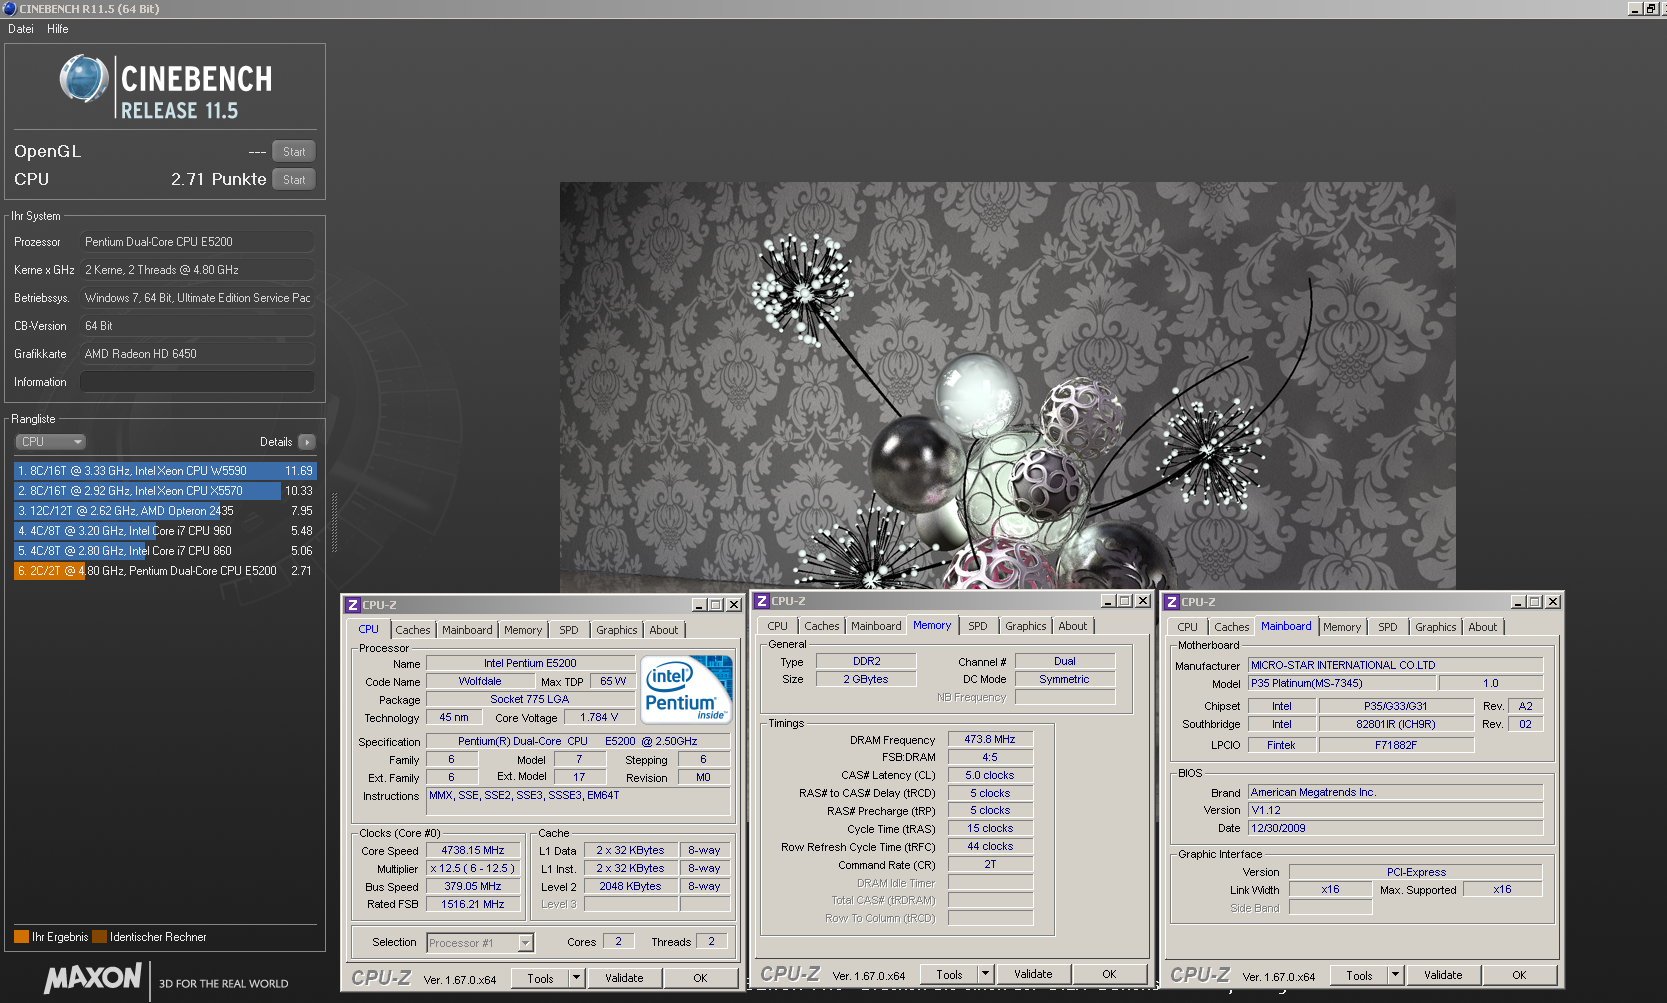Open About tab in first CPU-Z window
Viewport: 1667px width, 1003px height.
(x=664, y=630)
